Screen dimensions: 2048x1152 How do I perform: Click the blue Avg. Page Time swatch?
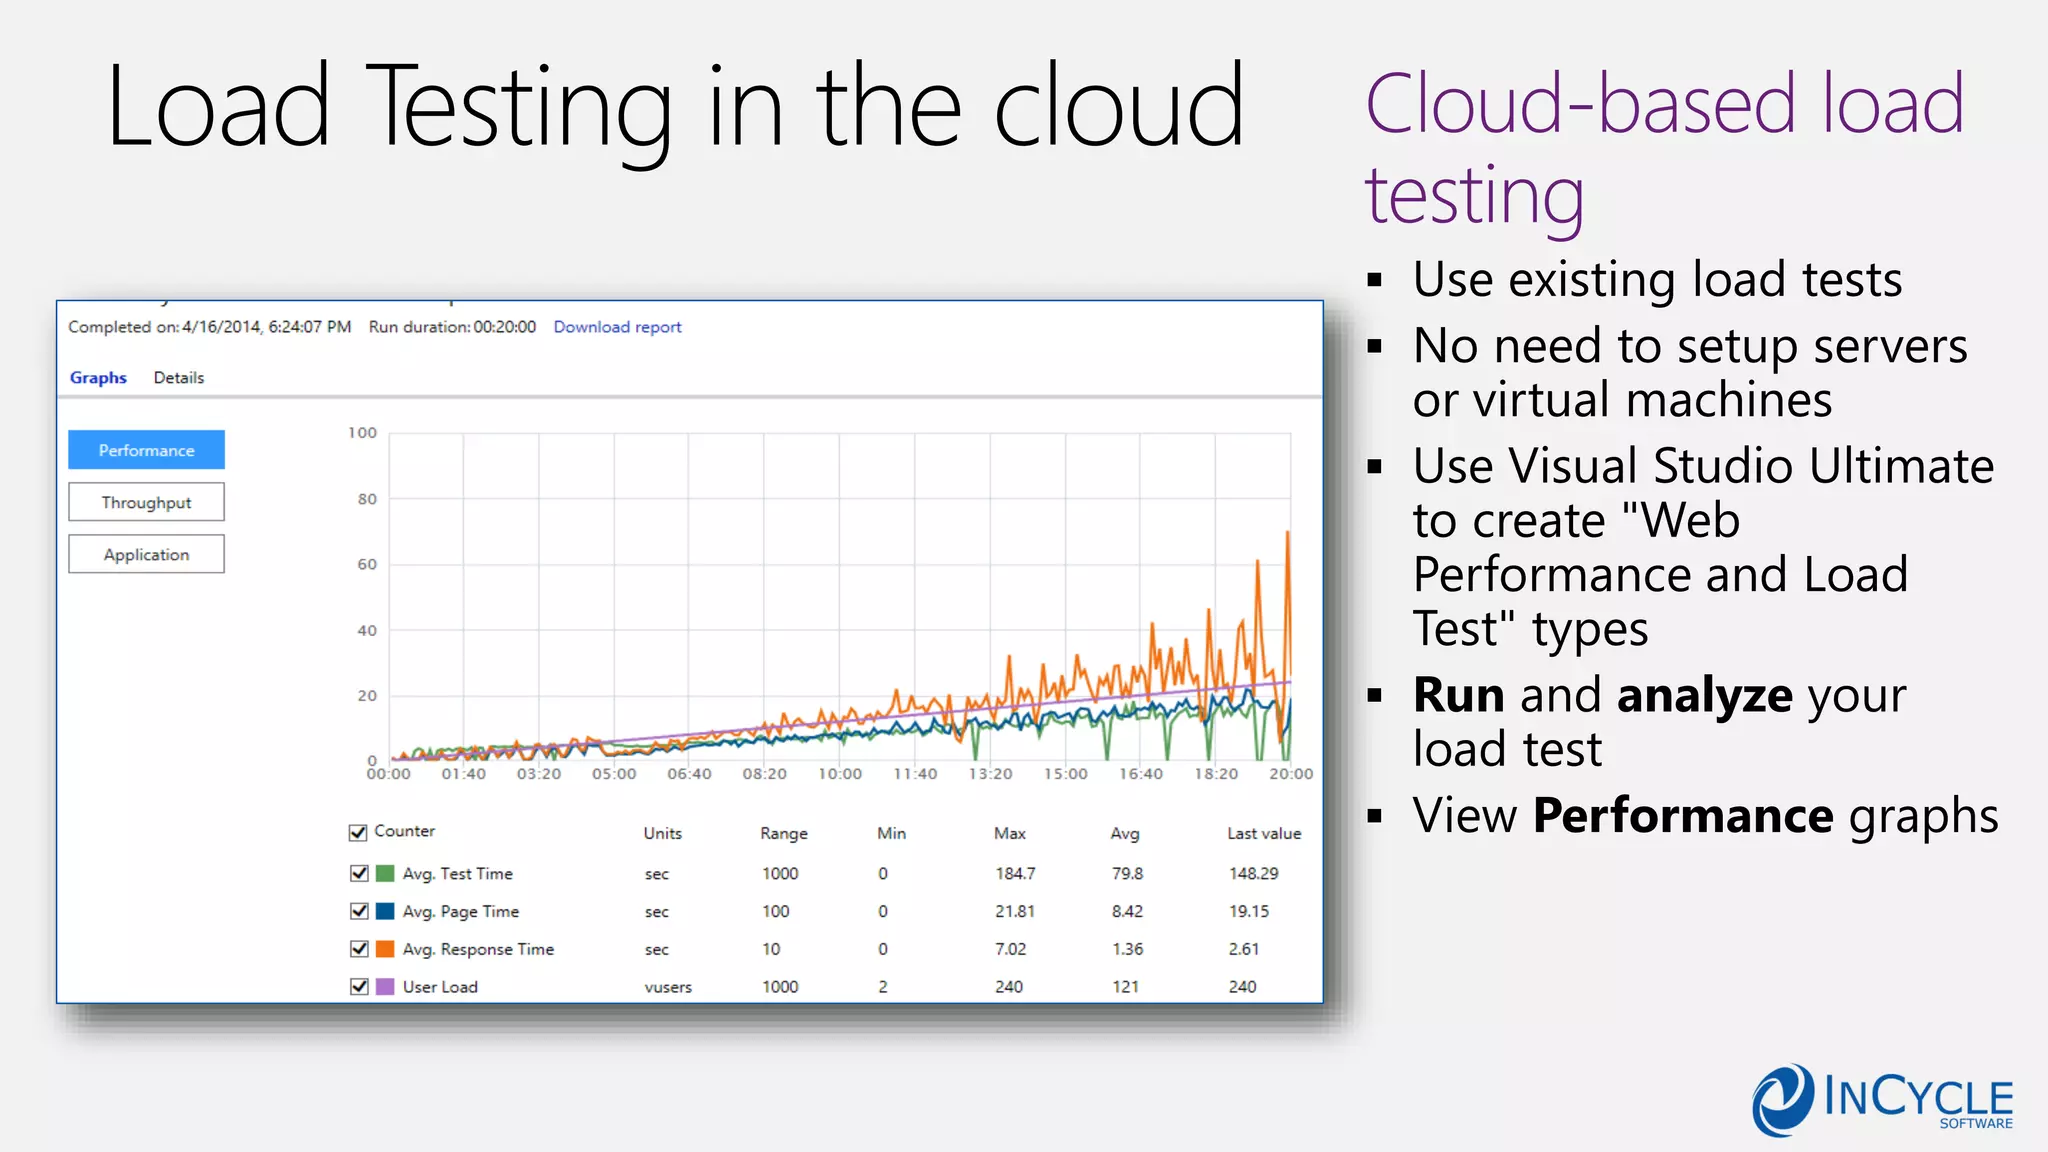pyautogui.click(x=385, y=911)
